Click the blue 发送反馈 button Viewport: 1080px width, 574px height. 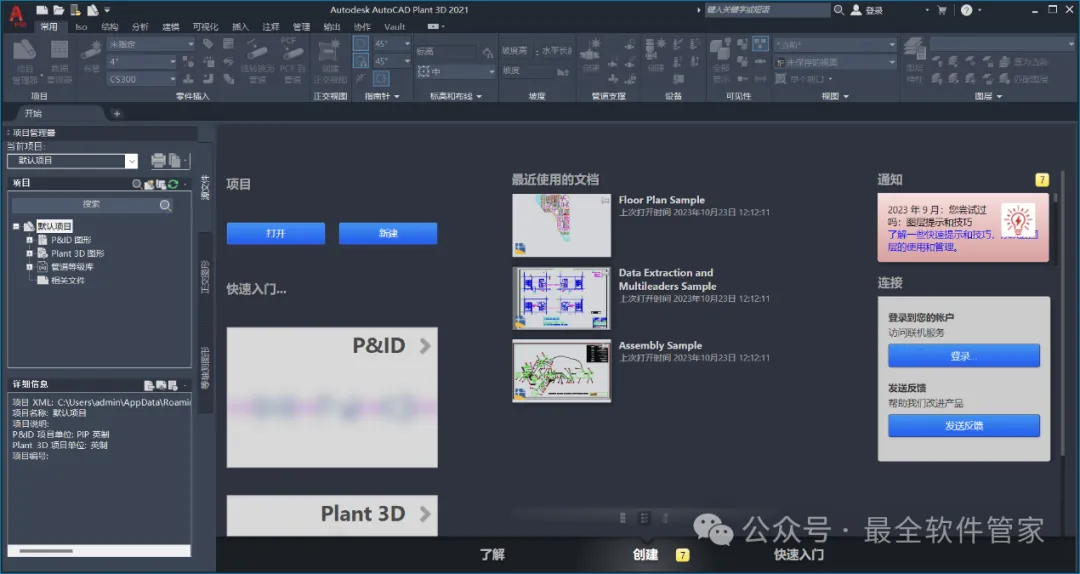(x=964, y=425)
